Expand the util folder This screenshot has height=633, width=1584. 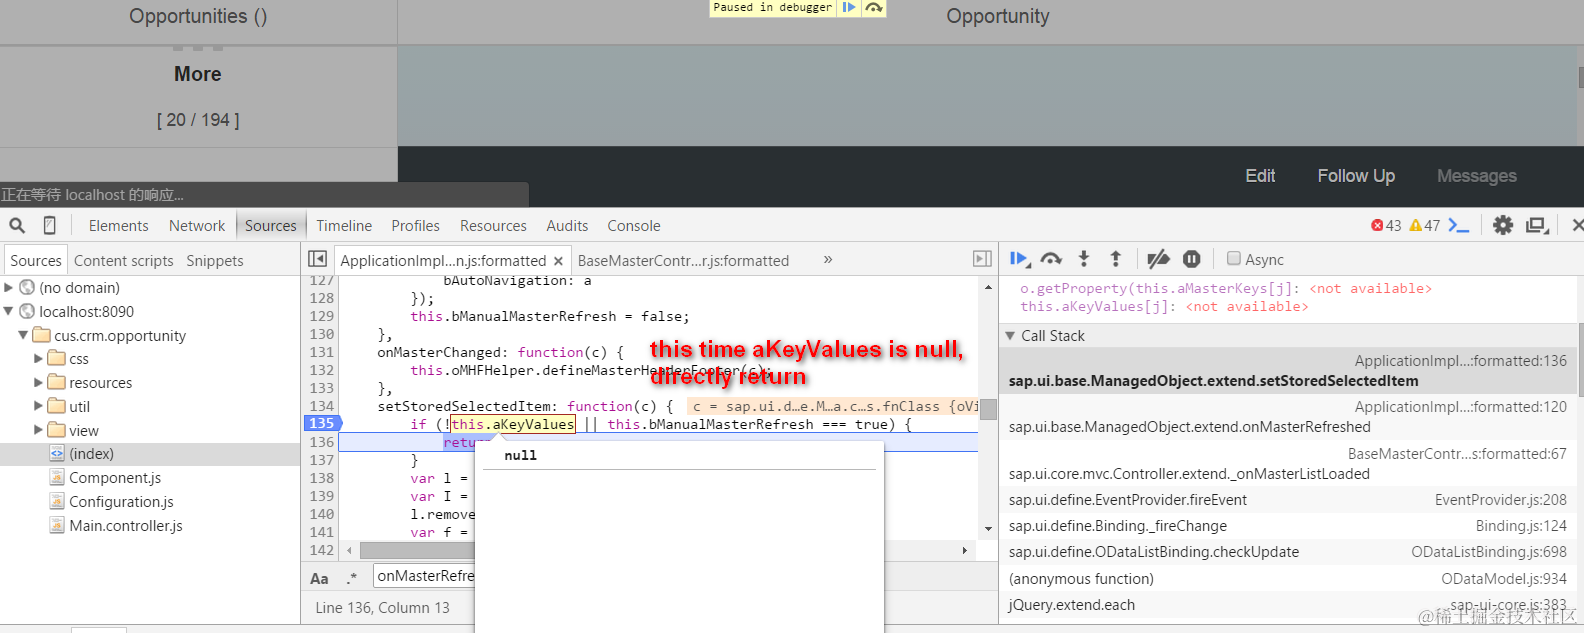[38, 406]
